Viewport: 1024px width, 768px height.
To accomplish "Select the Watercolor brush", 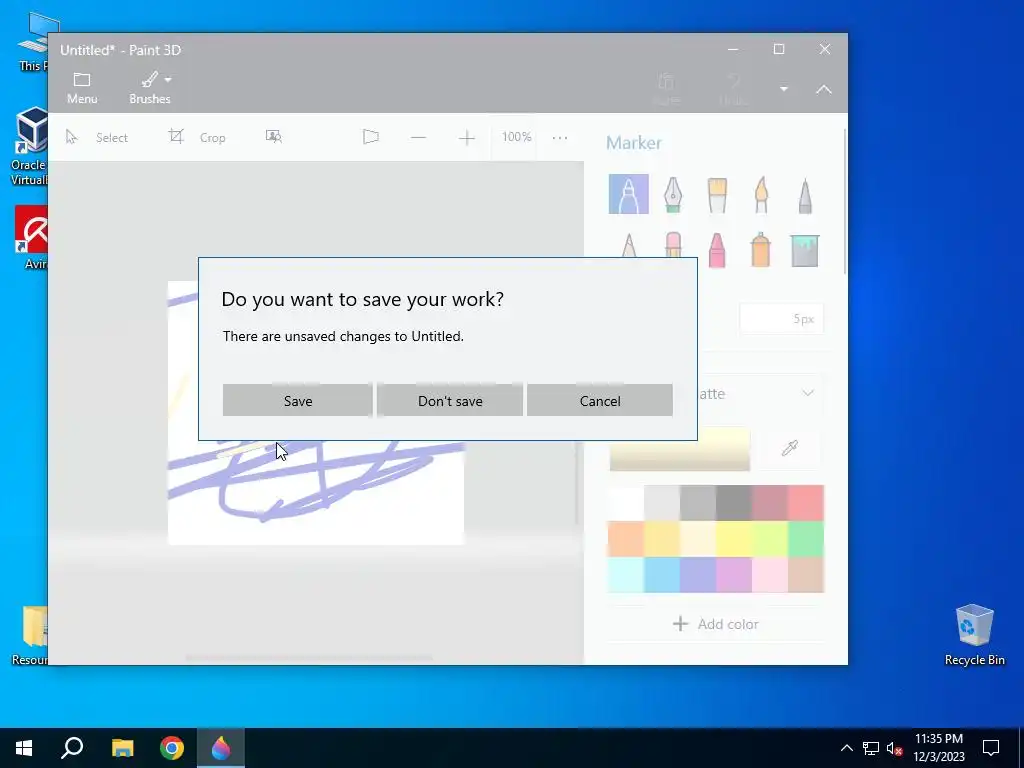I will (761, 194).
